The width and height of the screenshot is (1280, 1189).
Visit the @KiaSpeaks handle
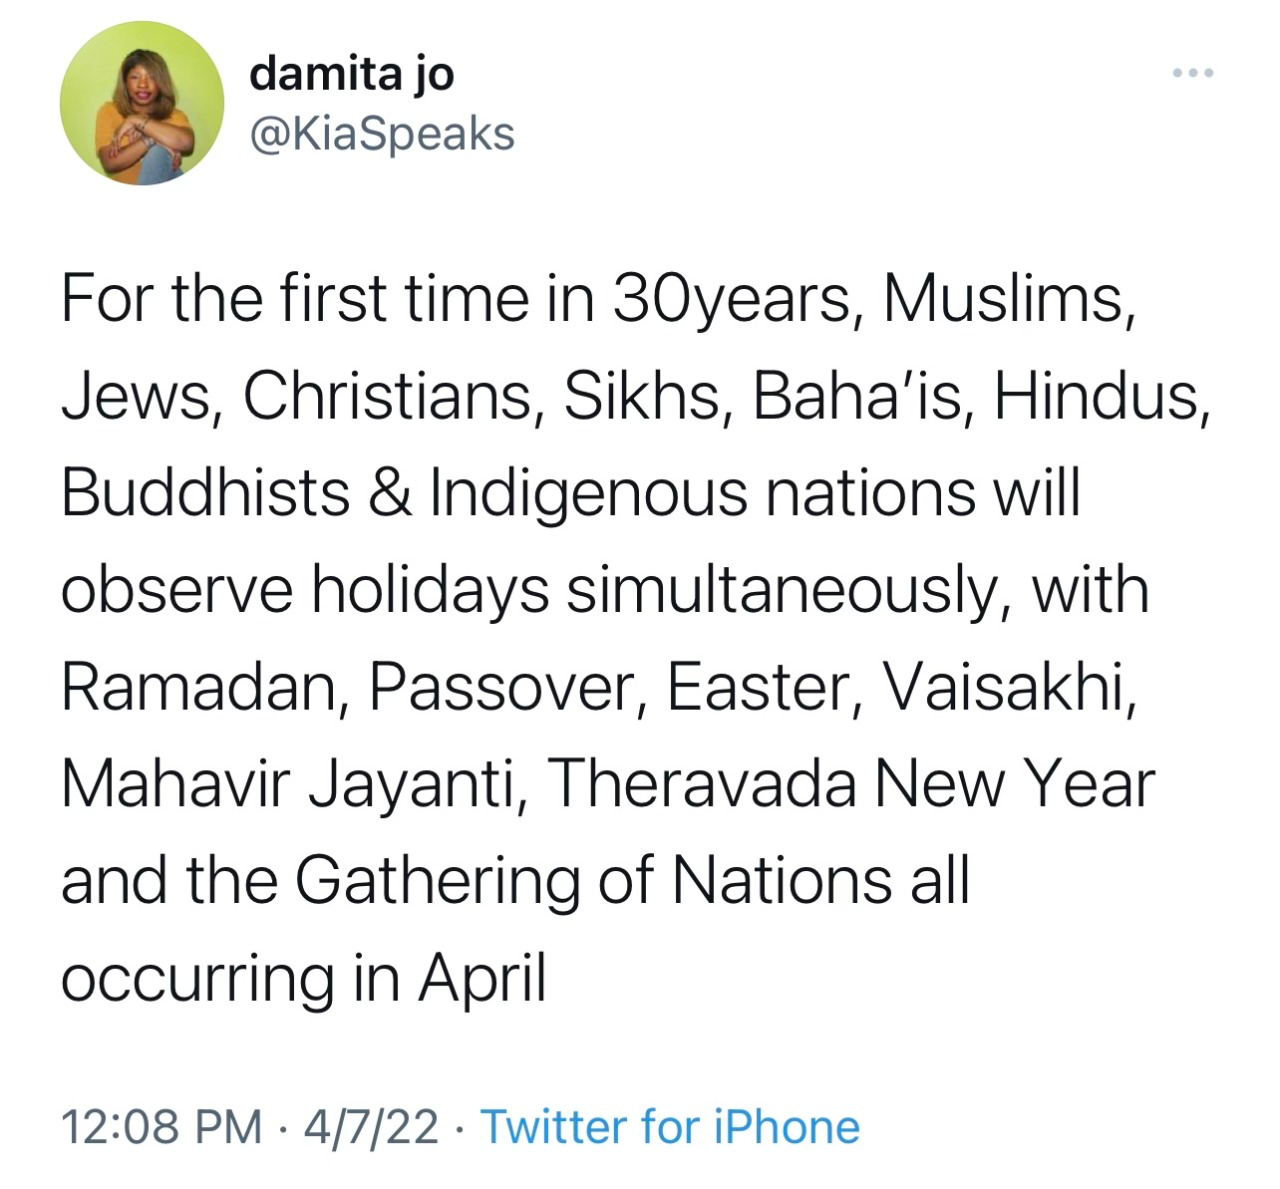[x=382, y=134]
